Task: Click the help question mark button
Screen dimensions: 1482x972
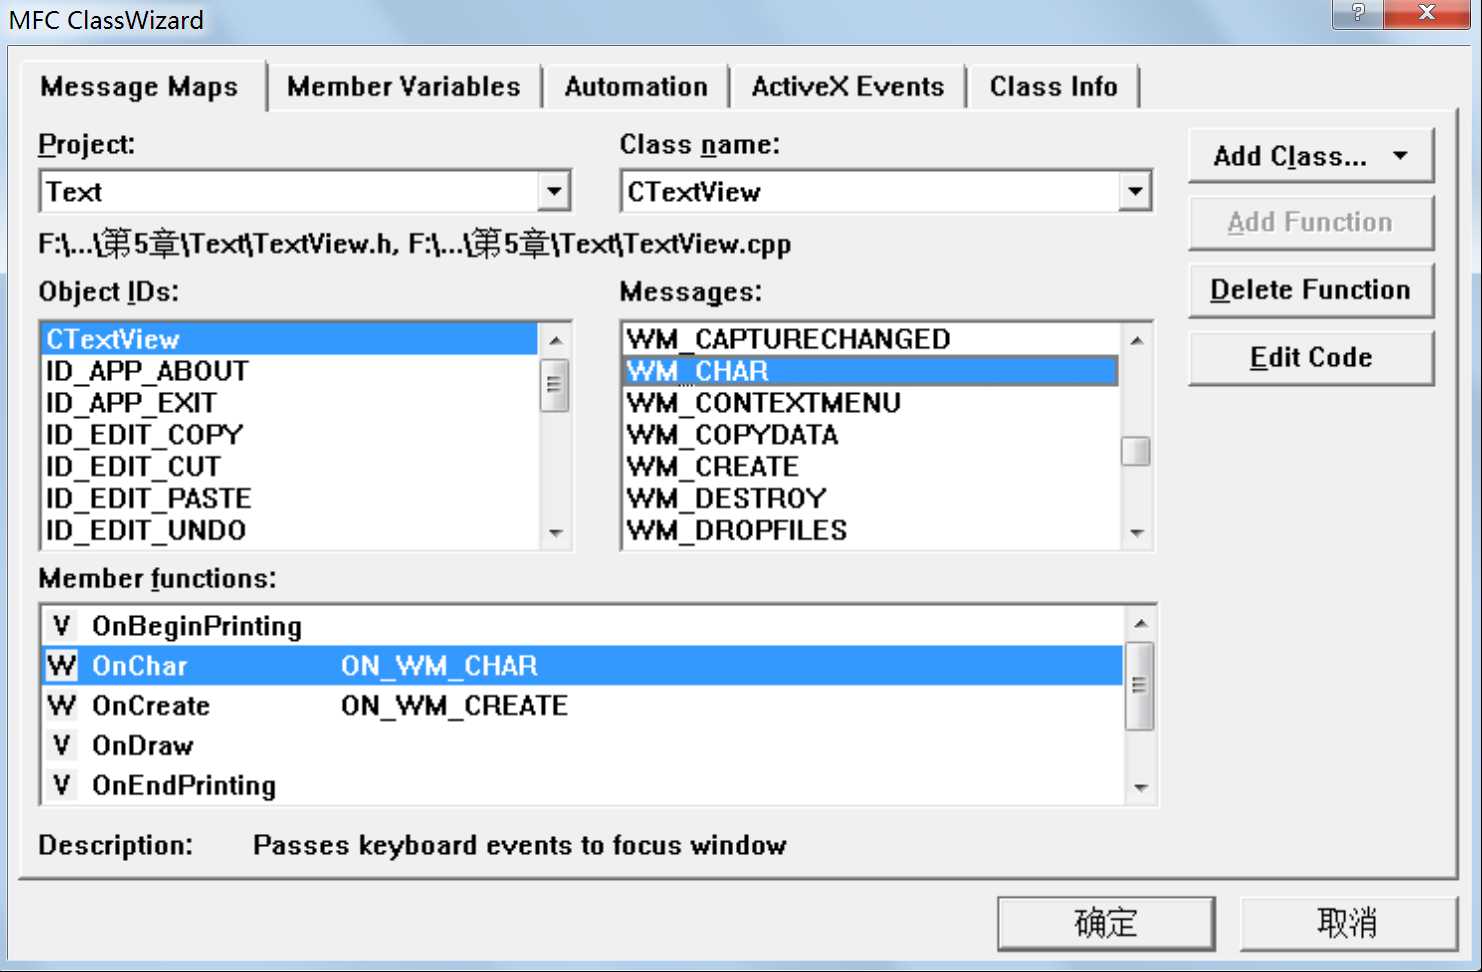Action: [x=1358, y=13]
